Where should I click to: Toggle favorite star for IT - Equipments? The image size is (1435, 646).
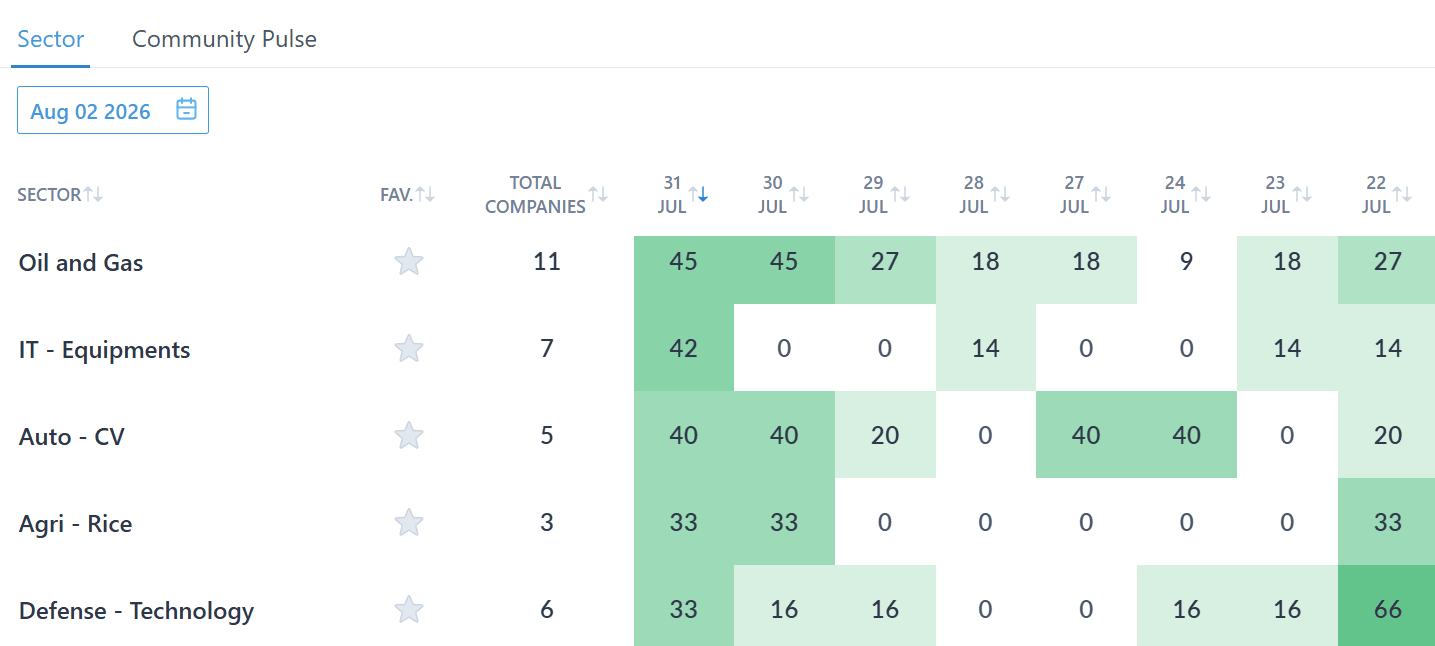[408, 349]
